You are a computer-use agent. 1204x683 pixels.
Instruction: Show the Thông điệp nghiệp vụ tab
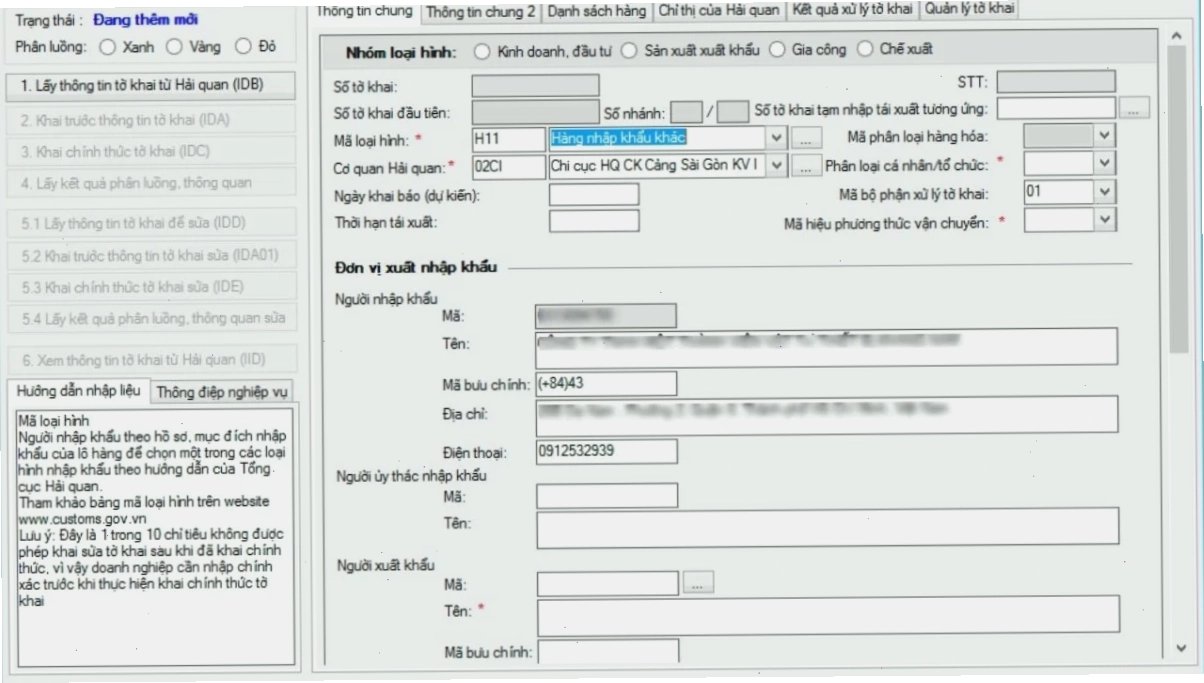(223, 392)
